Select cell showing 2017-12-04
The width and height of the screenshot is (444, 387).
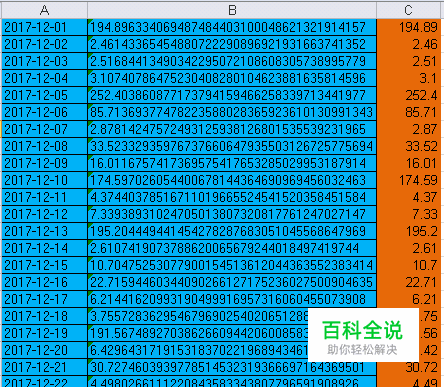point(44,78)
